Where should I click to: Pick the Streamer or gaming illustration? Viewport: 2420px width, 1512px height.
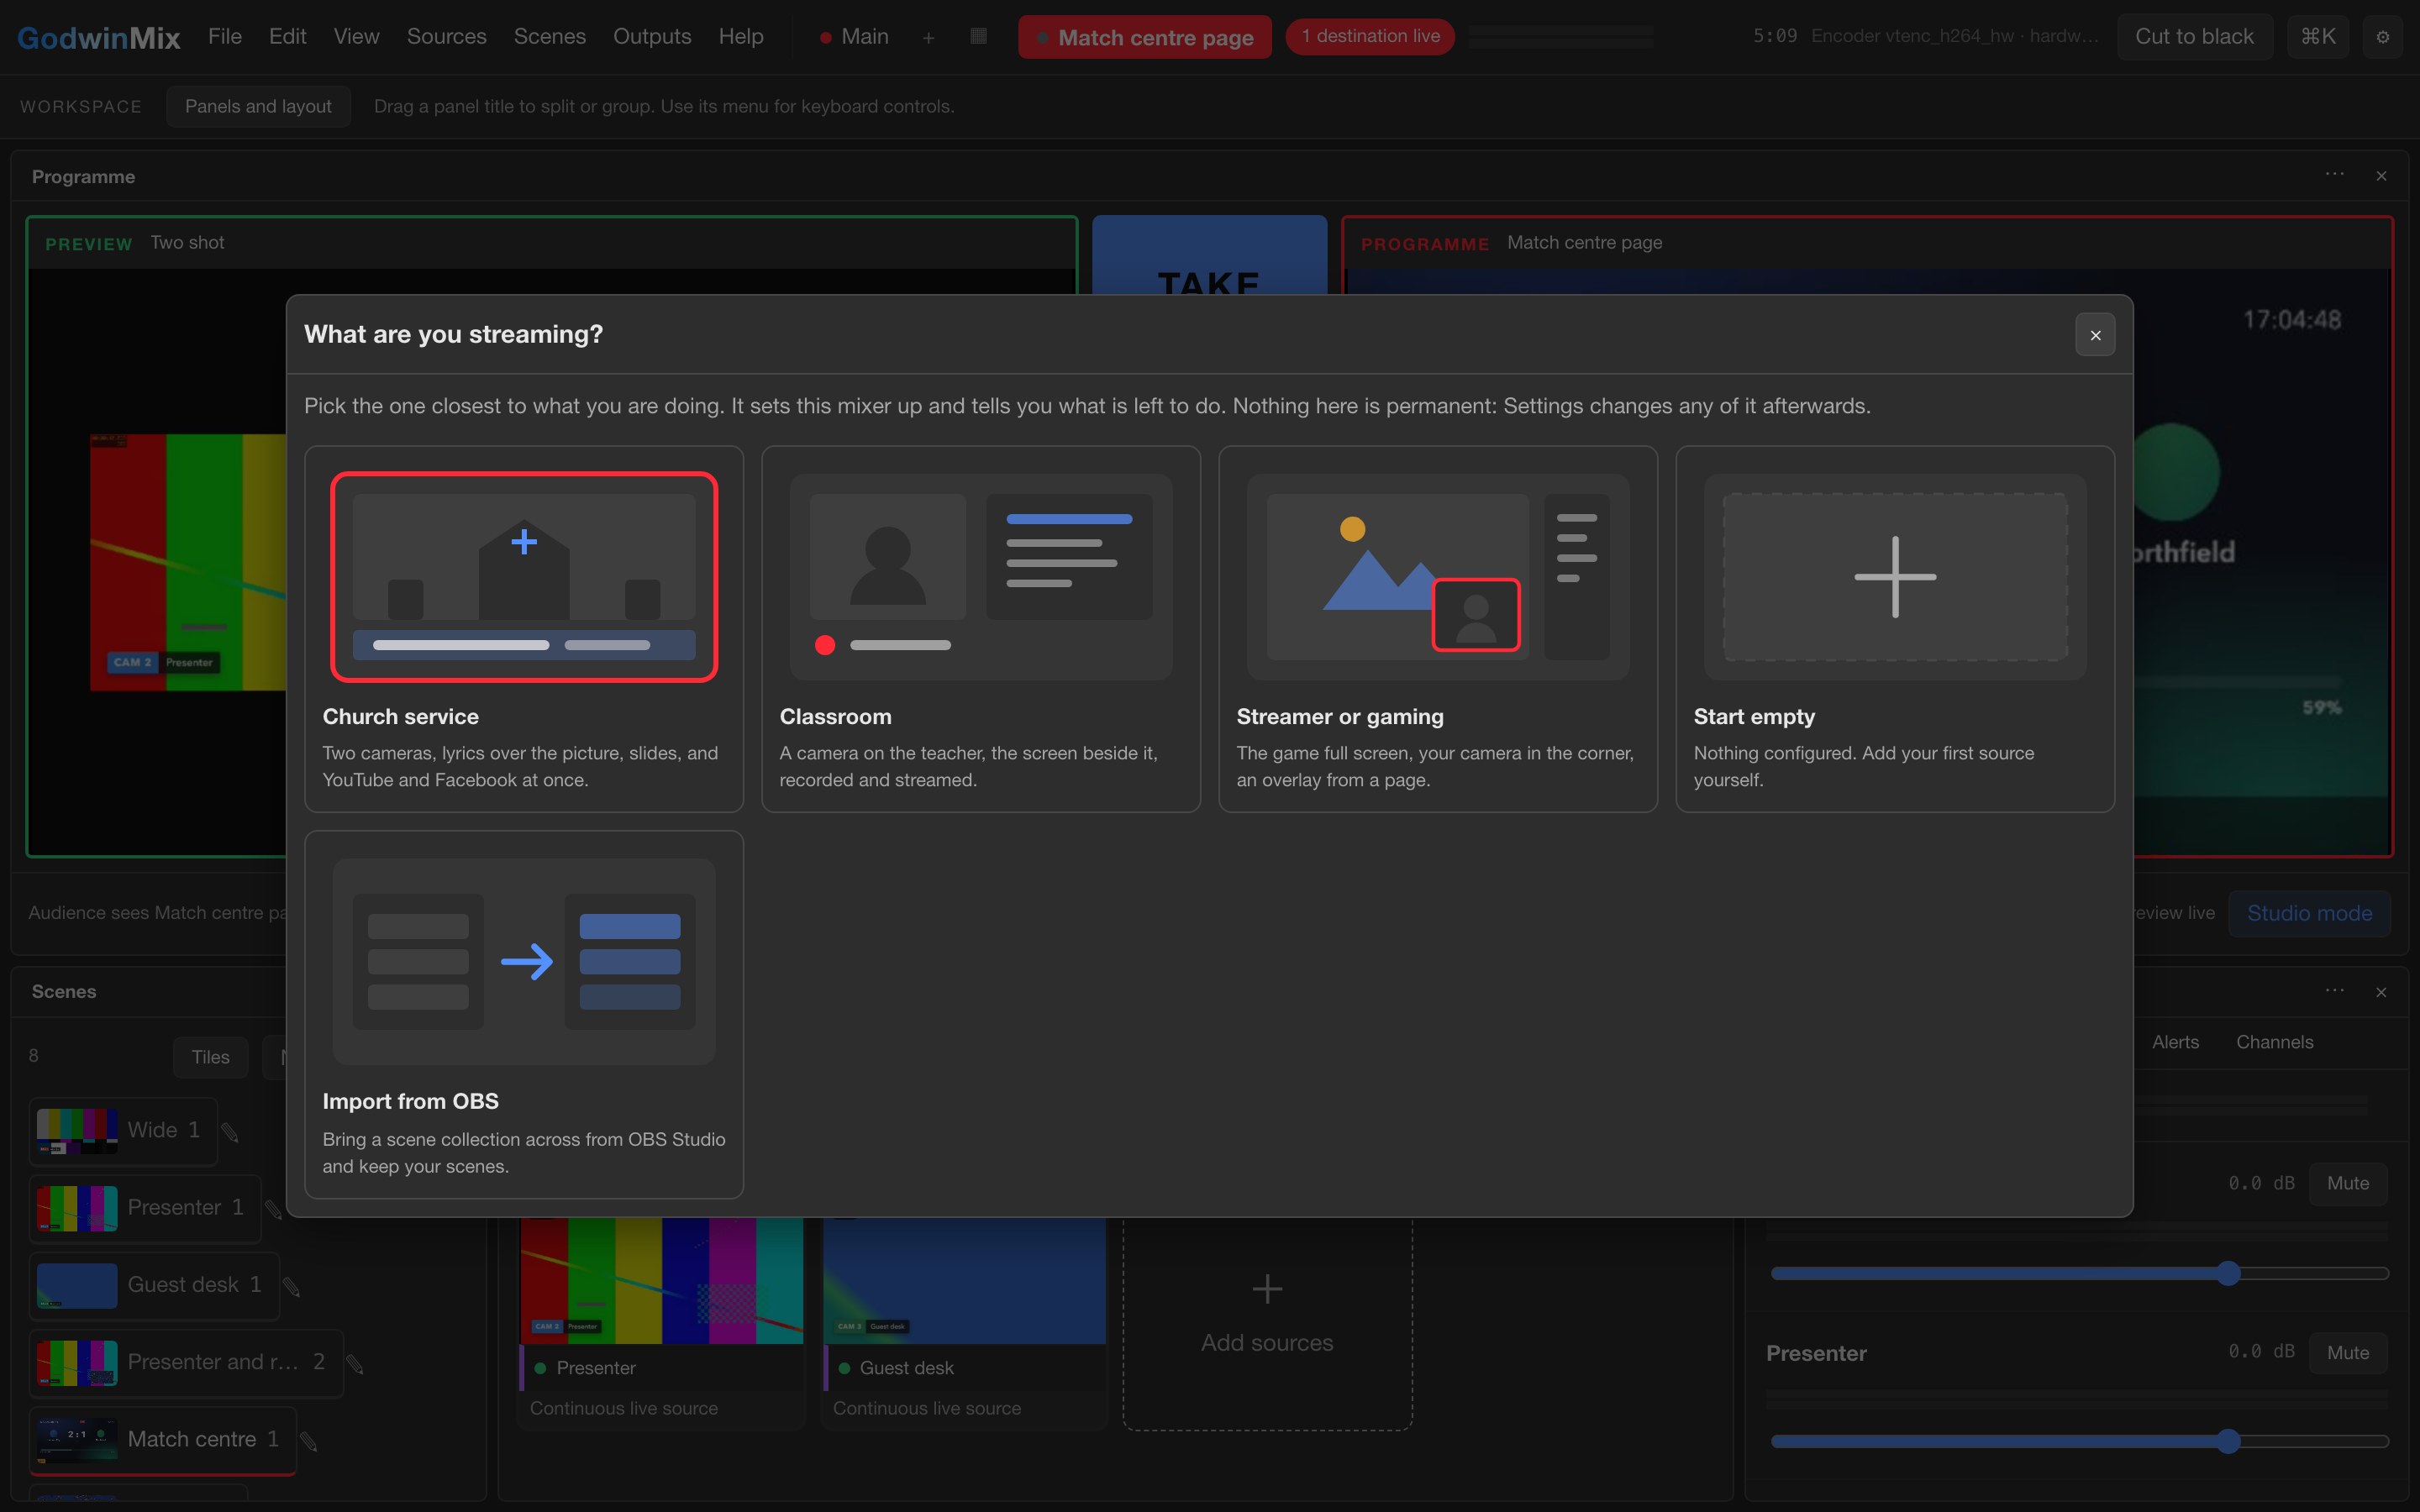[1438, 577]
